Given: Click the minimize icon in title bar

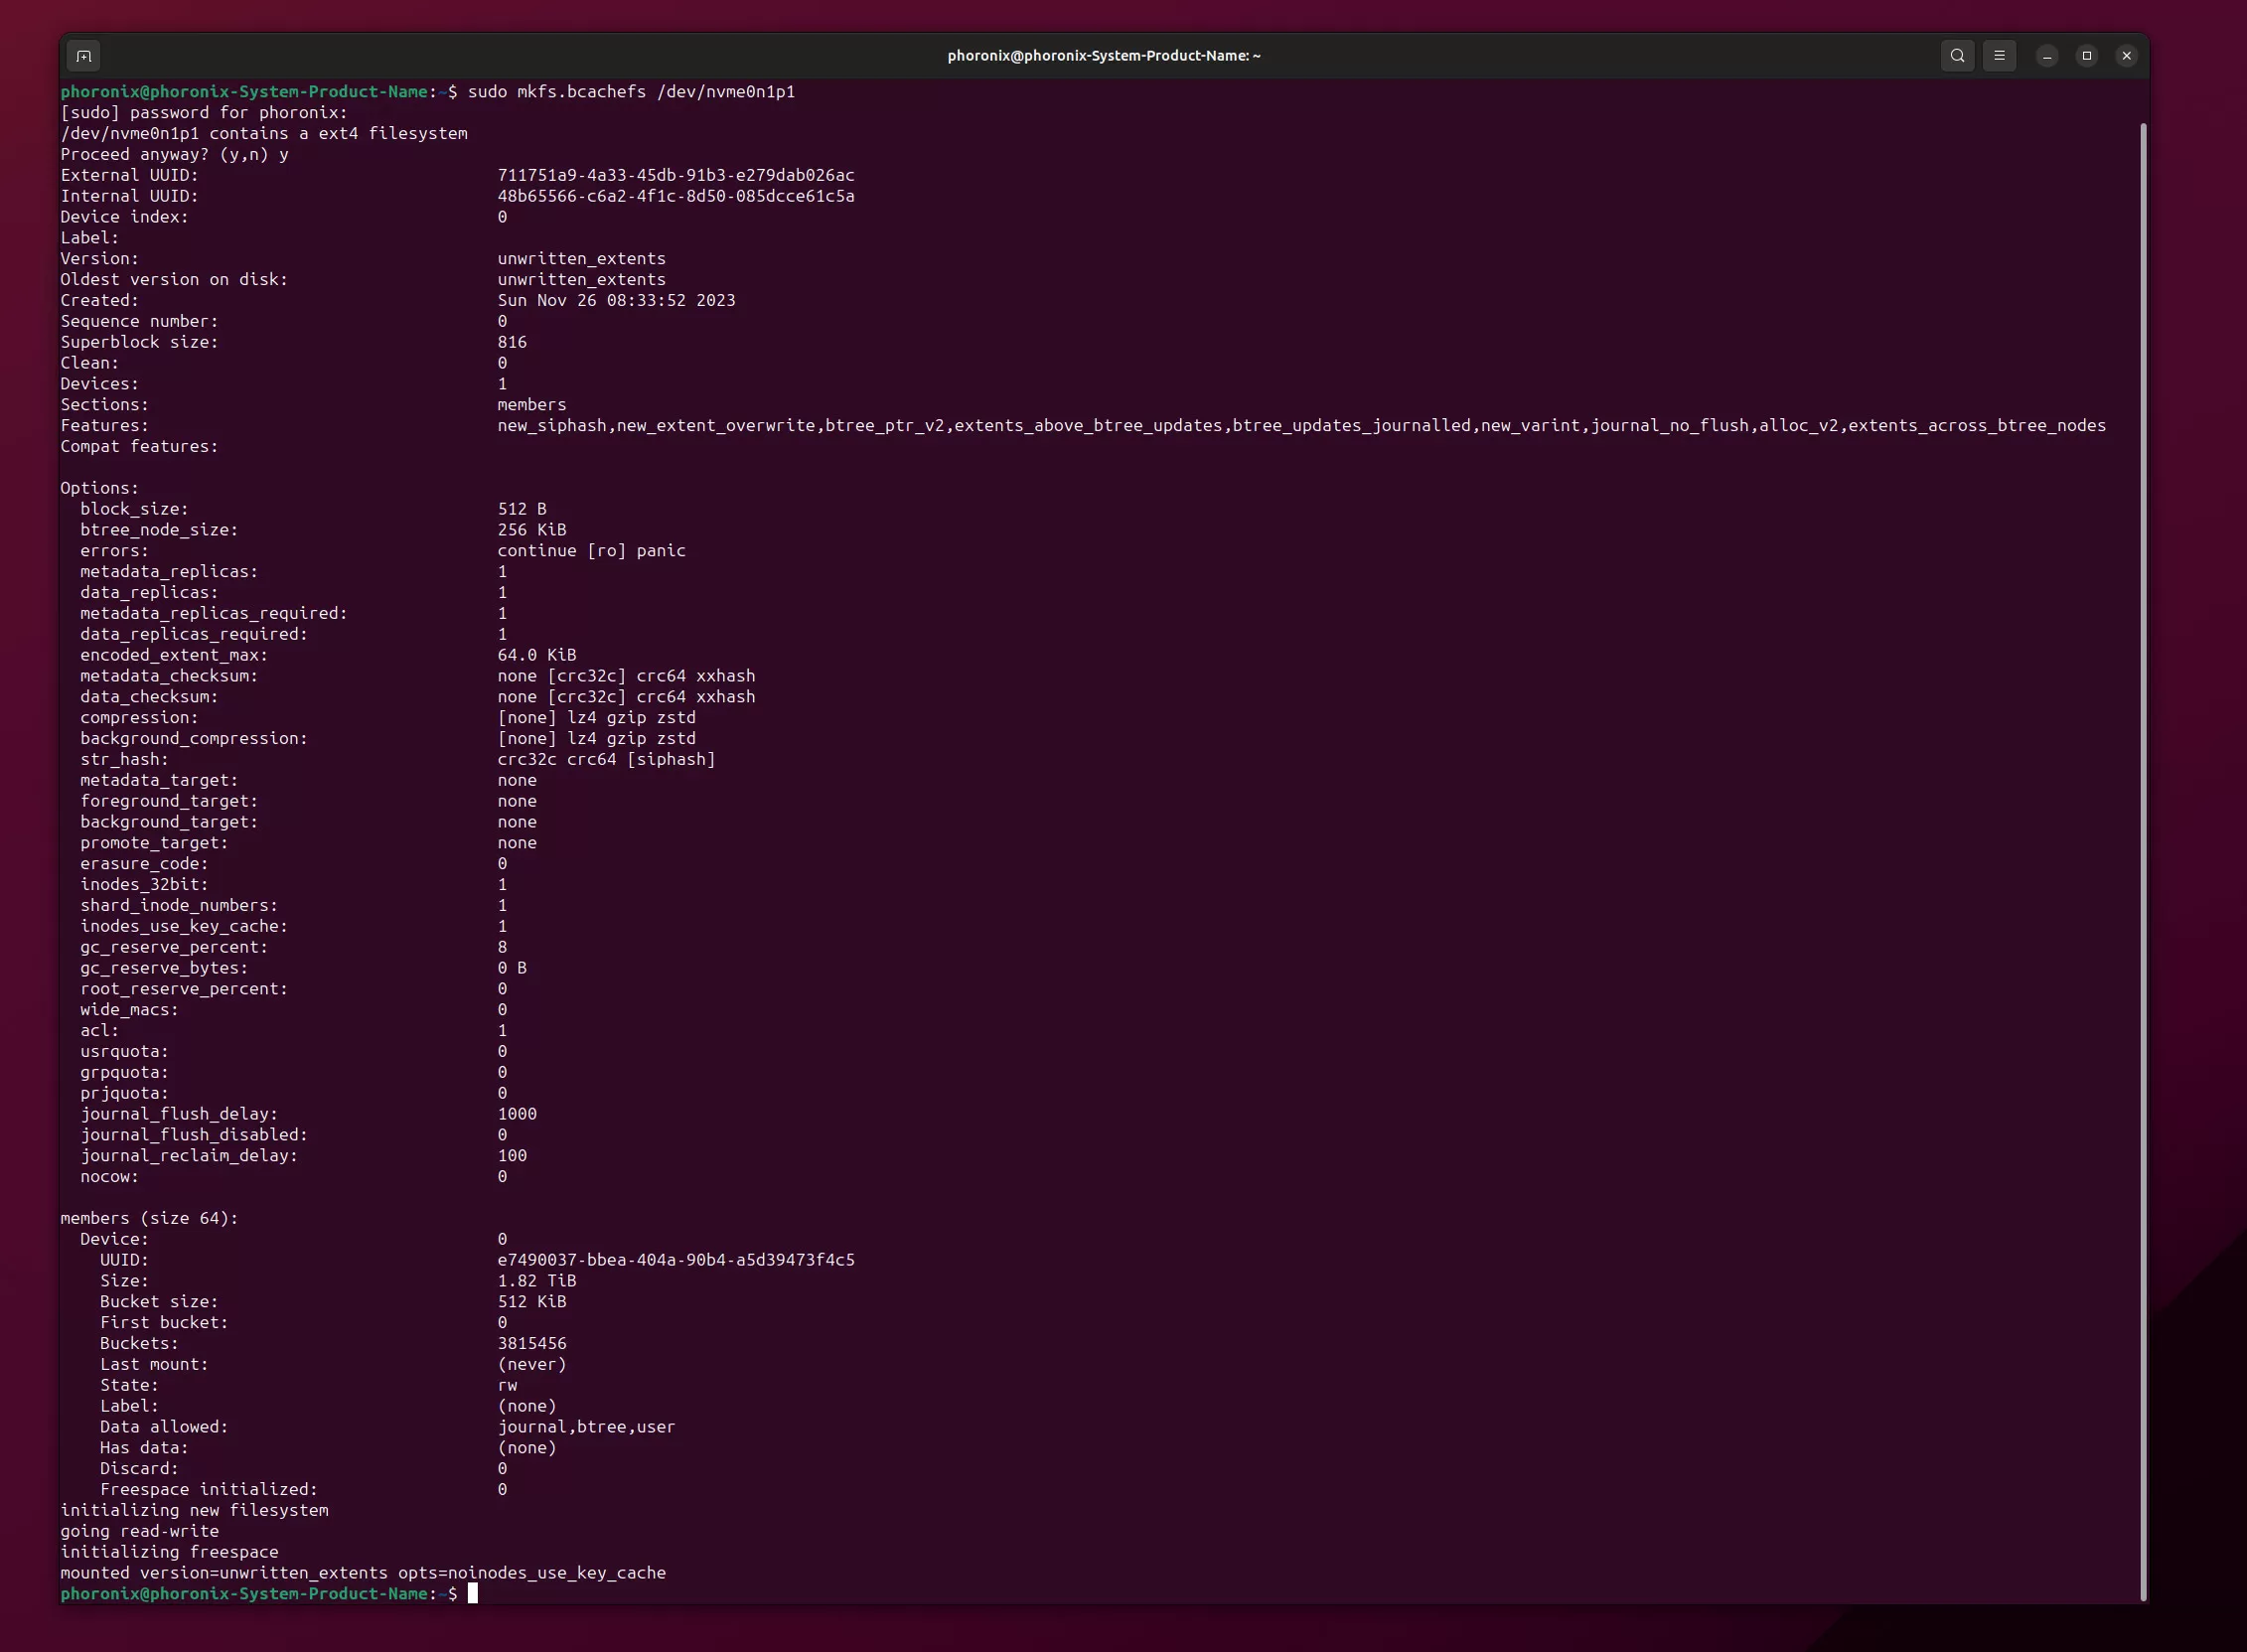Looking at the screenshot, I should 2046,56.
